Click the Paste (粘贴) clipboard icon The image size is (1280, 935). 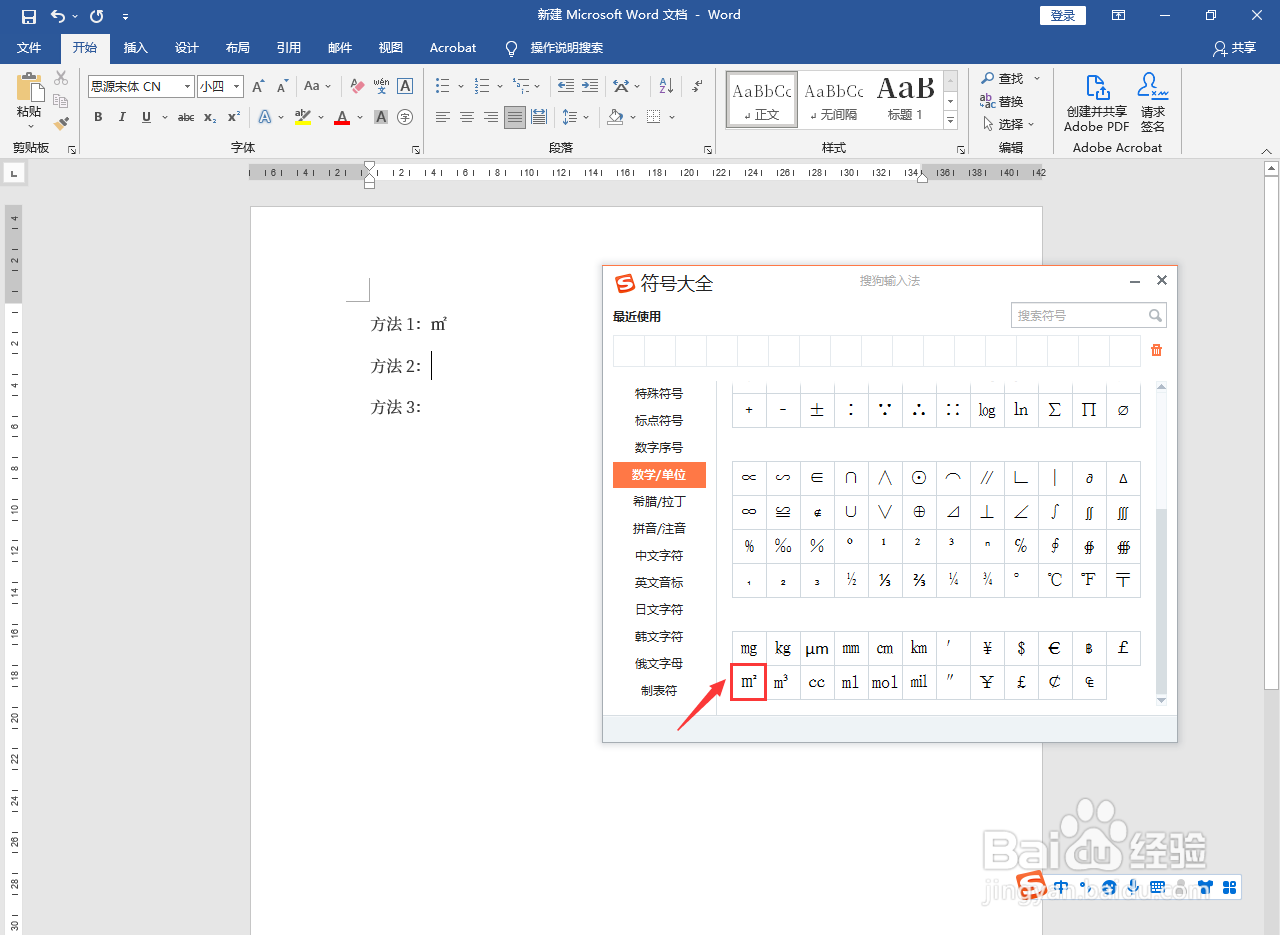tap(30, 87)
